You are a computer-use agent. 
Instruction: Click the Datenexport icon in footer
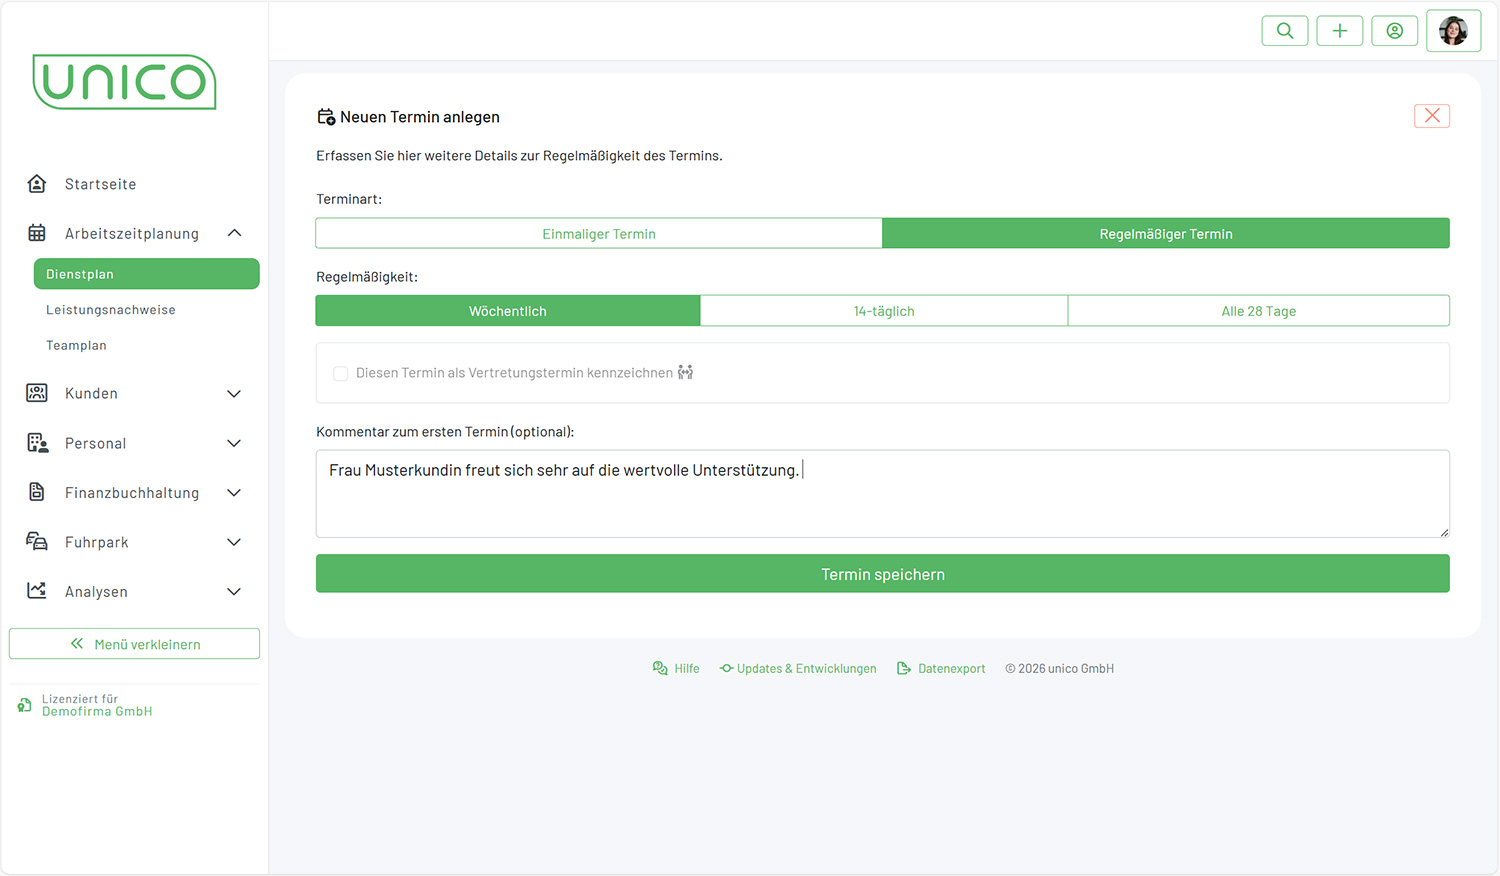pos(904,668)
